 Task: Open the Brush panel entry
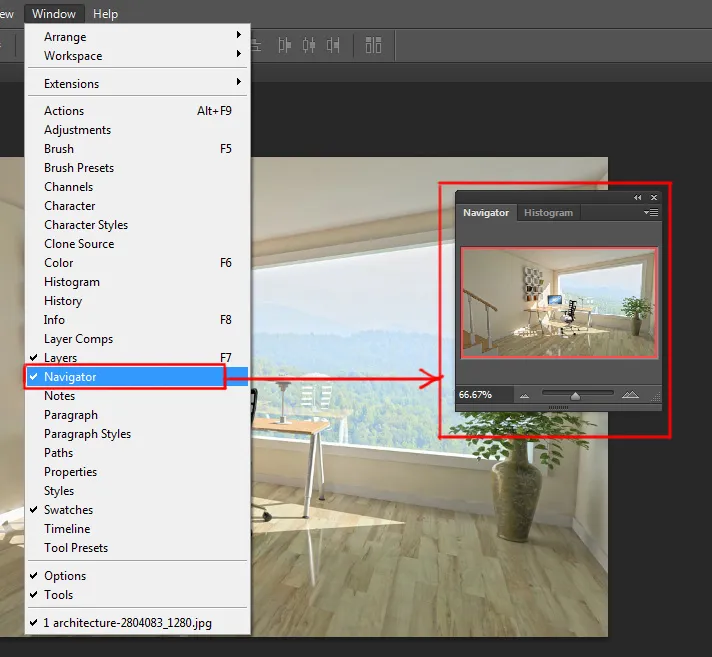138,149
